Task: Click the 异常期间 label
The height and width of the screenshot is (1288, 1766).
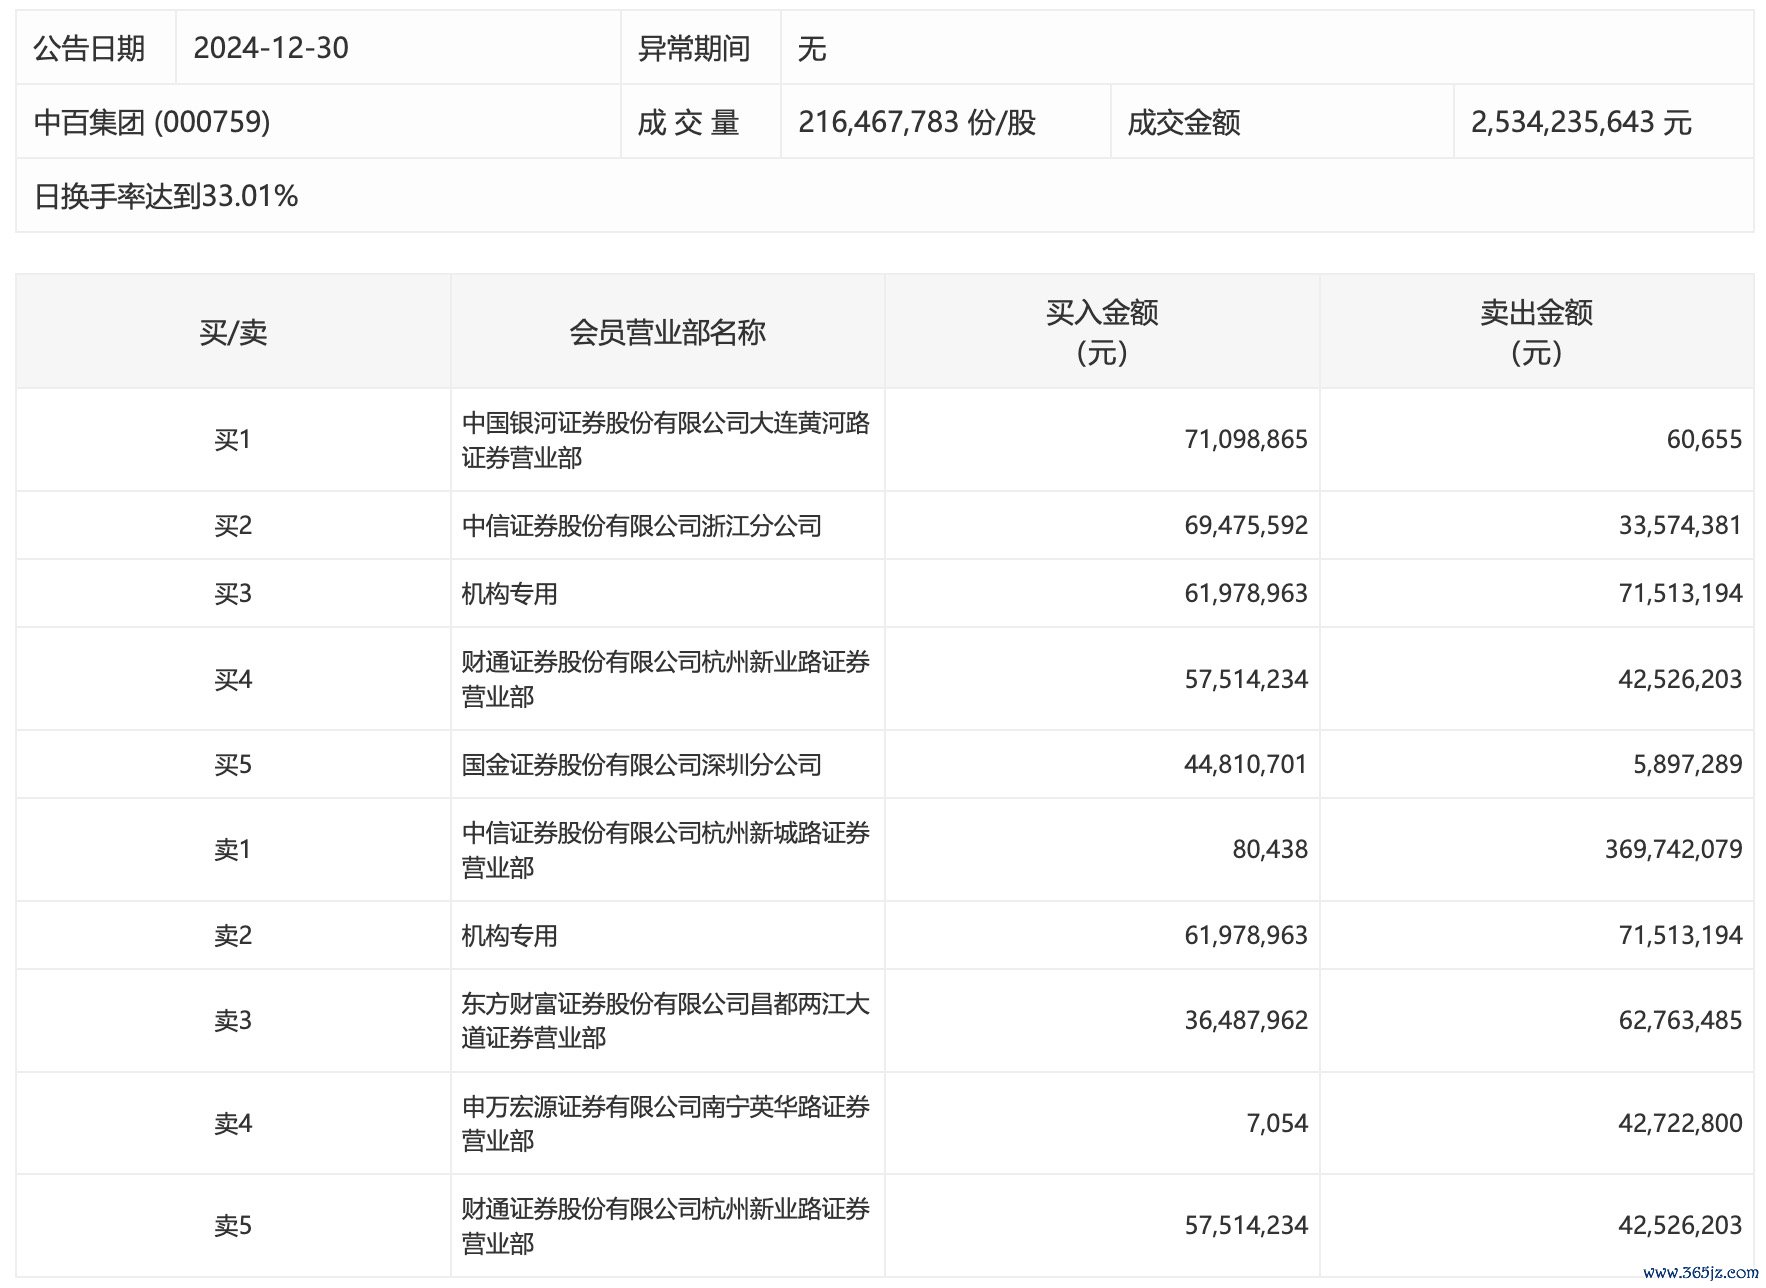Action: coord(694,48)
